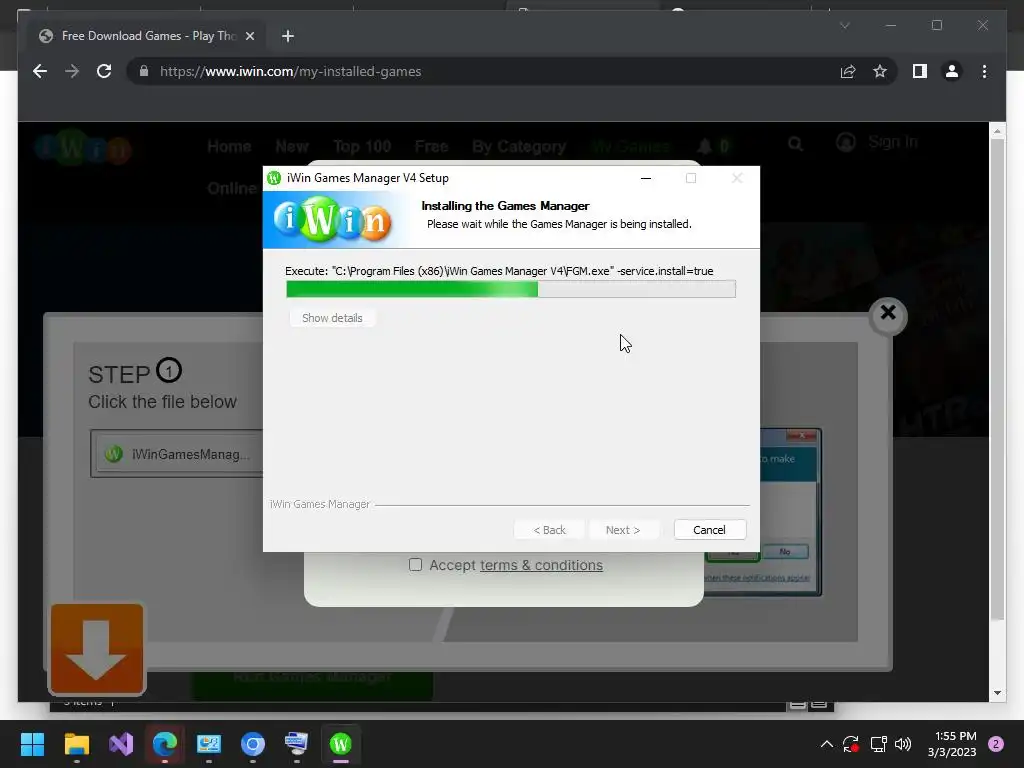Close the Free Download Games tab

coord(249,36)
